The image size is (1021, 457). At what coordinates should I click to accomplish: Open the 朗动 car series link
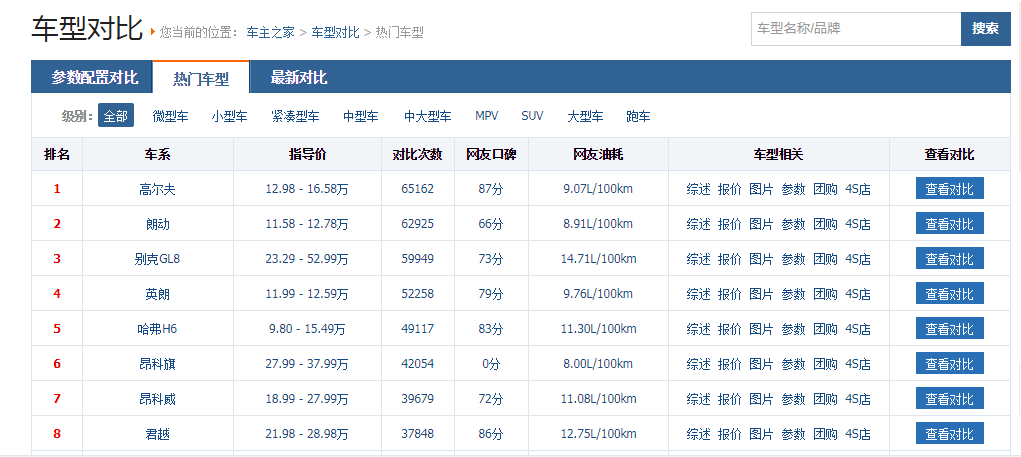158,224
